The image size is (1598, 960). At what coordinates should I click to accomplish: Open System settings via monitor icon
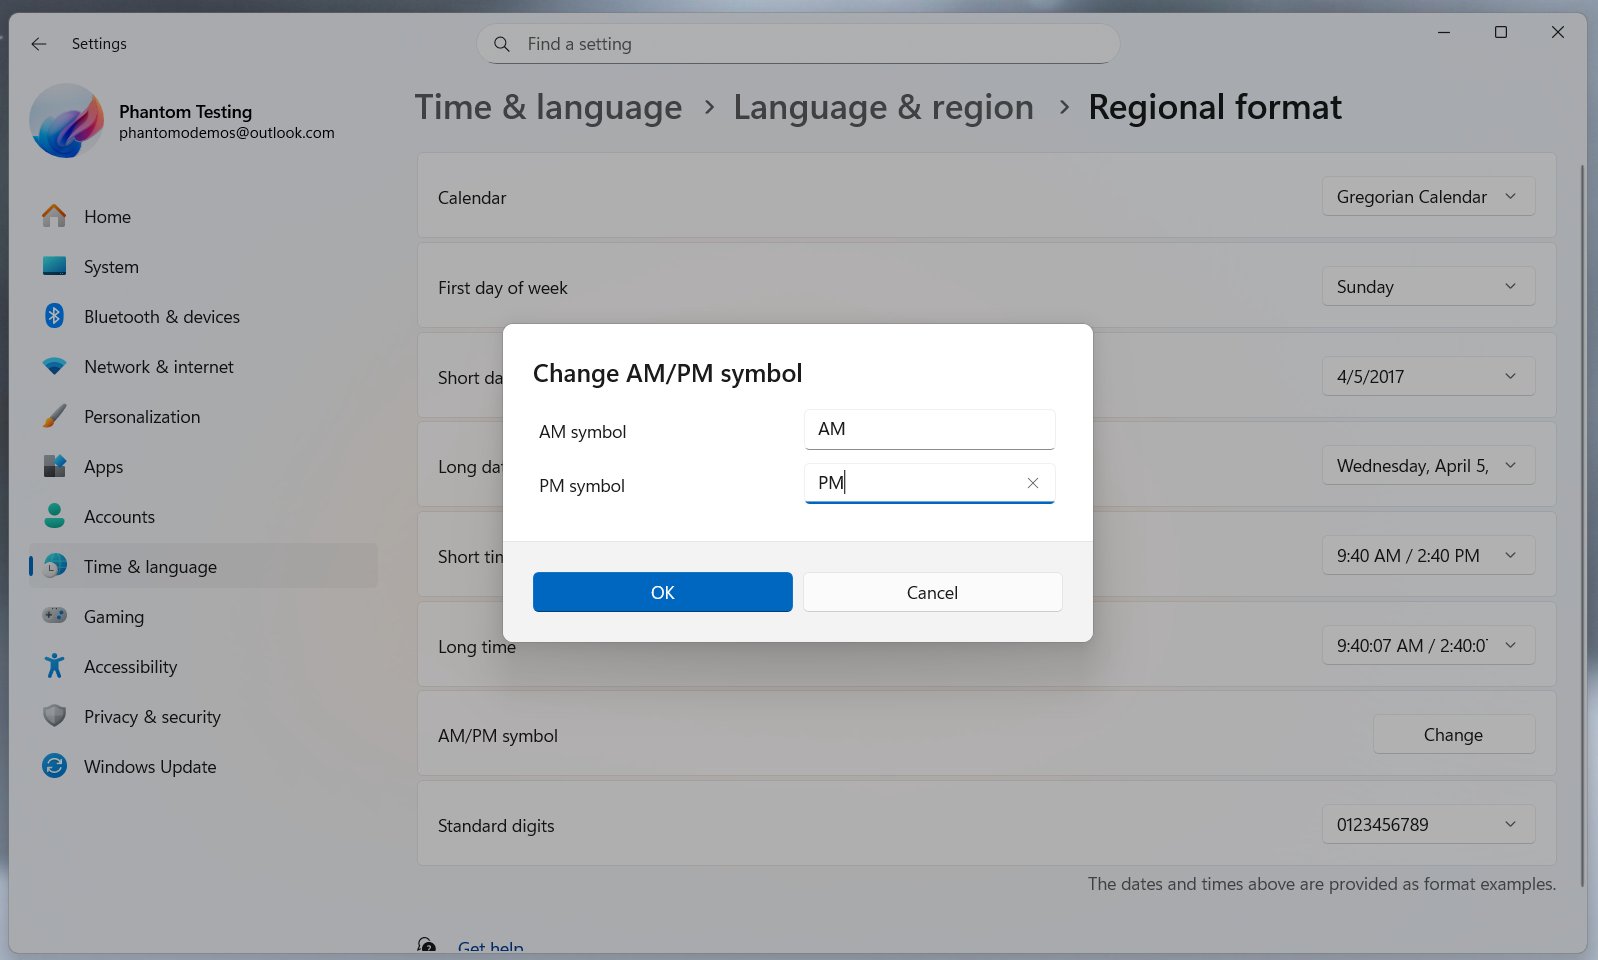54,266
